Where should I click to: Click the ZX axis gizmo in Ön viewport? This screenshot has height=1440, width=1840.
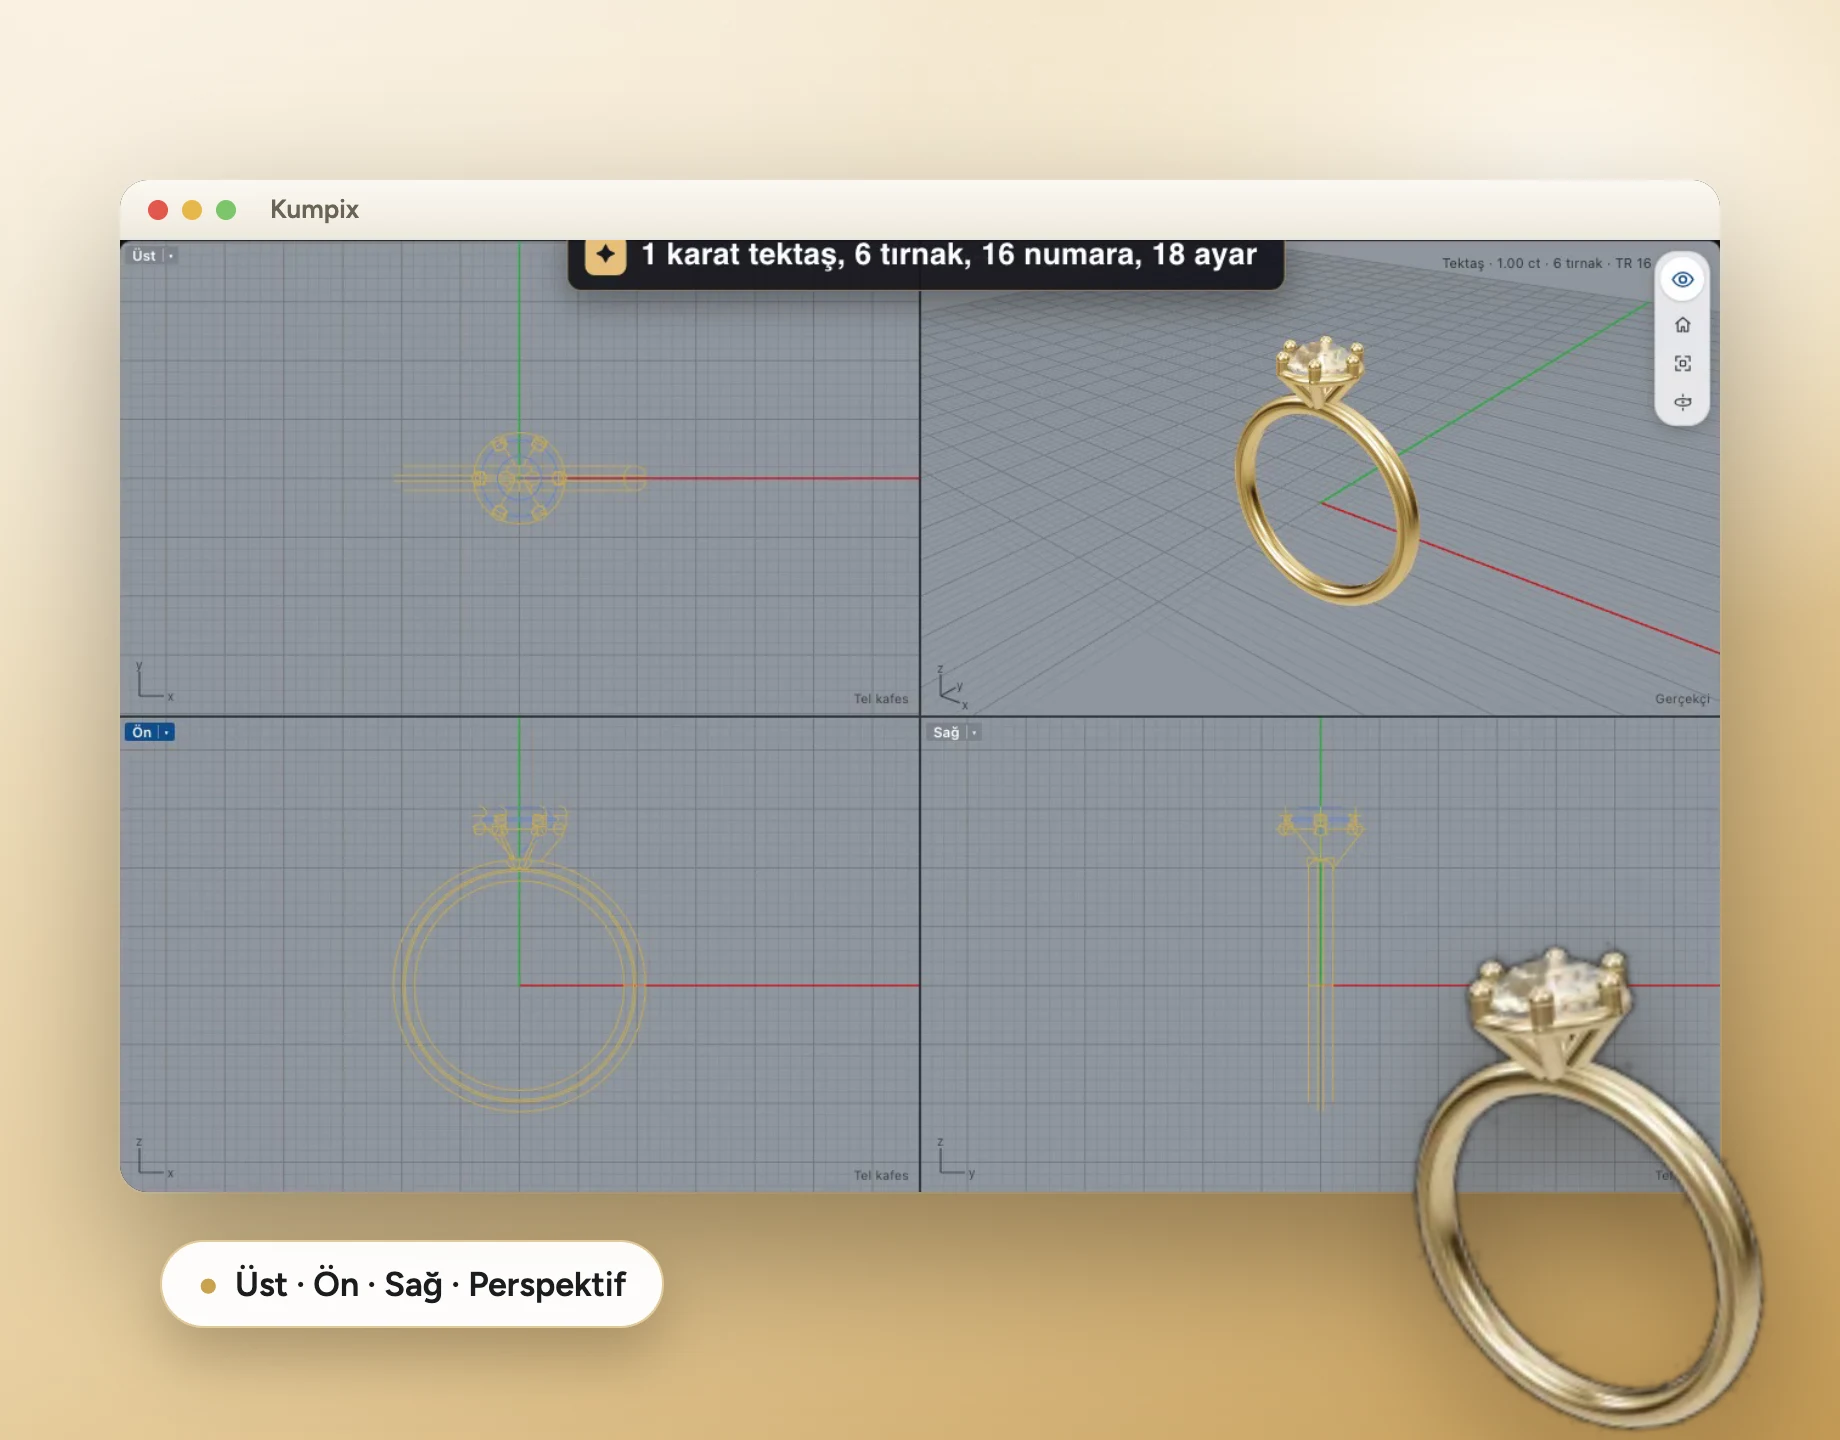(x=154, y=1157)
